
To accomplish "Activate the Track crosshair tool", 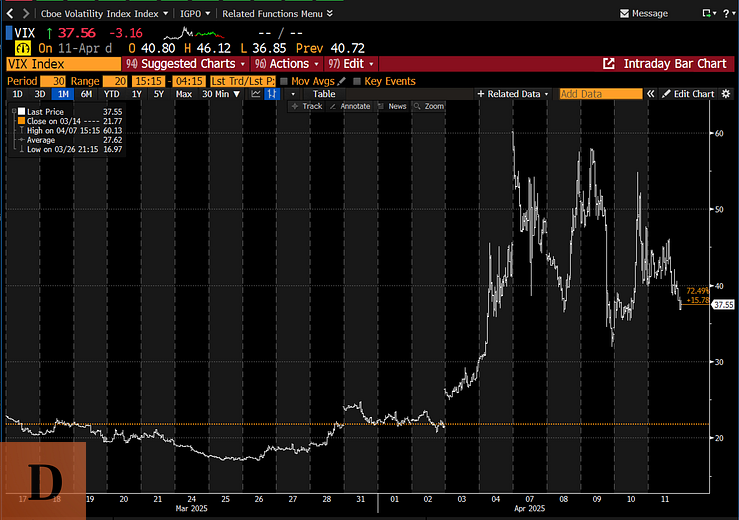I will 306,106.
